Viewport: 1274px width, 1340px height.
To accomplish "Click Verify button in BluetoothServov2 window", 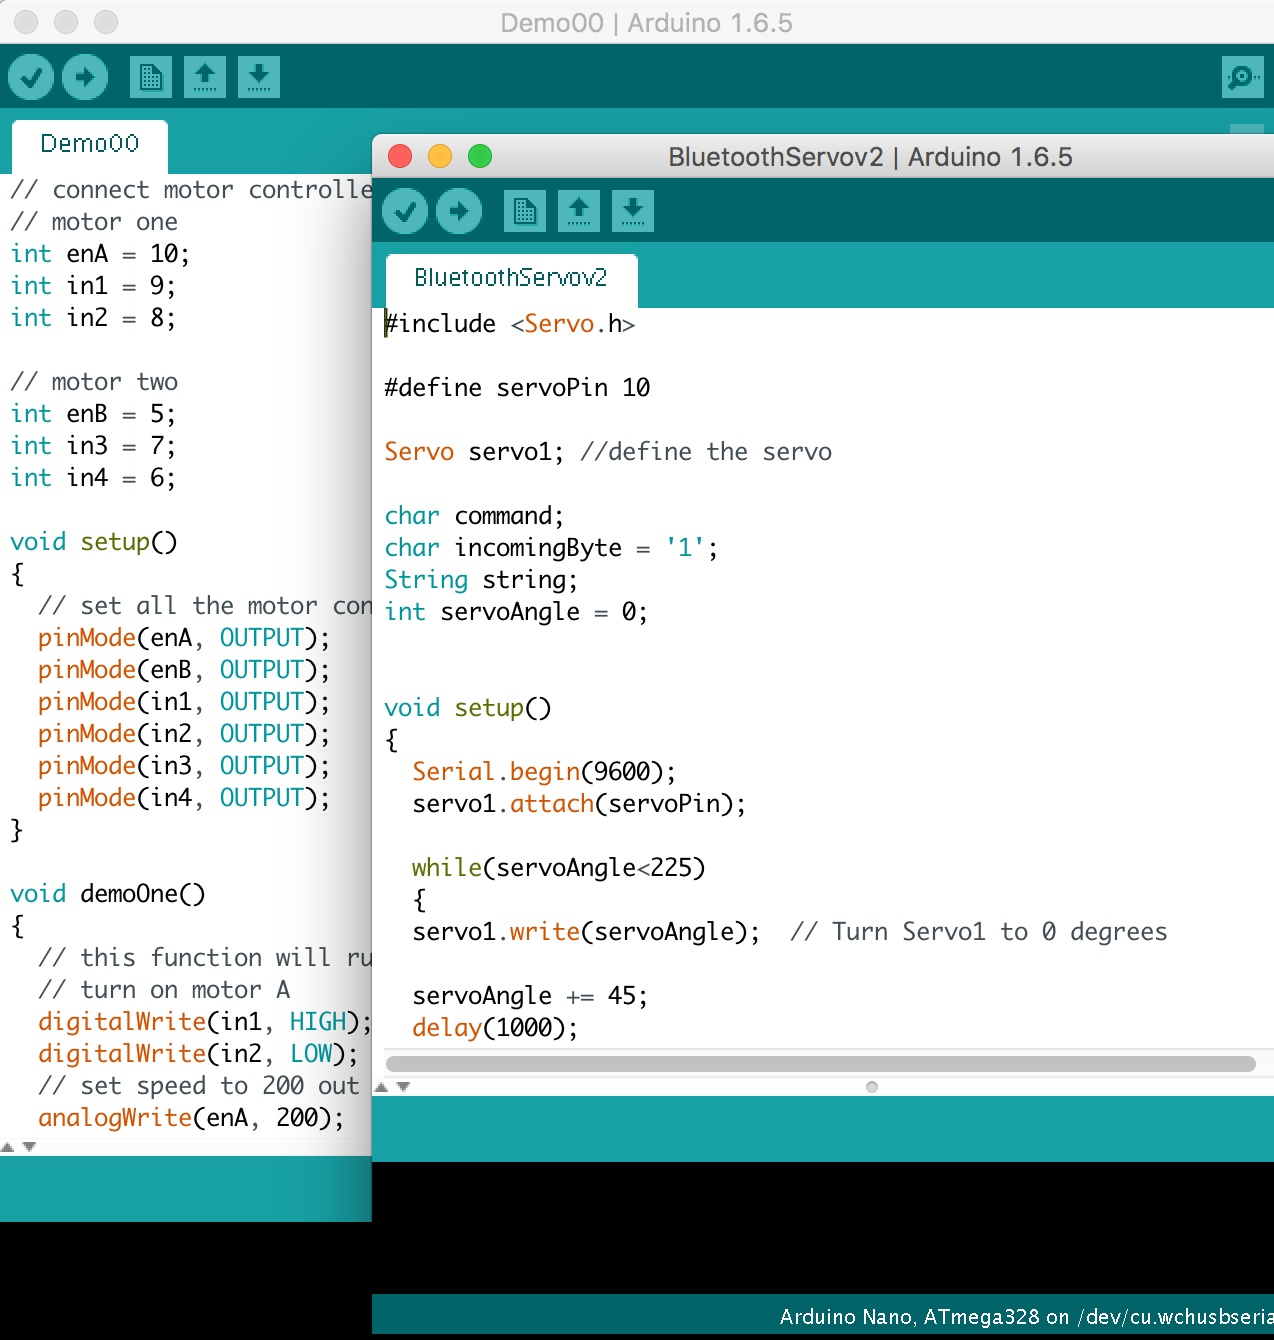I will pyautogui.click(x=405, y=211).
